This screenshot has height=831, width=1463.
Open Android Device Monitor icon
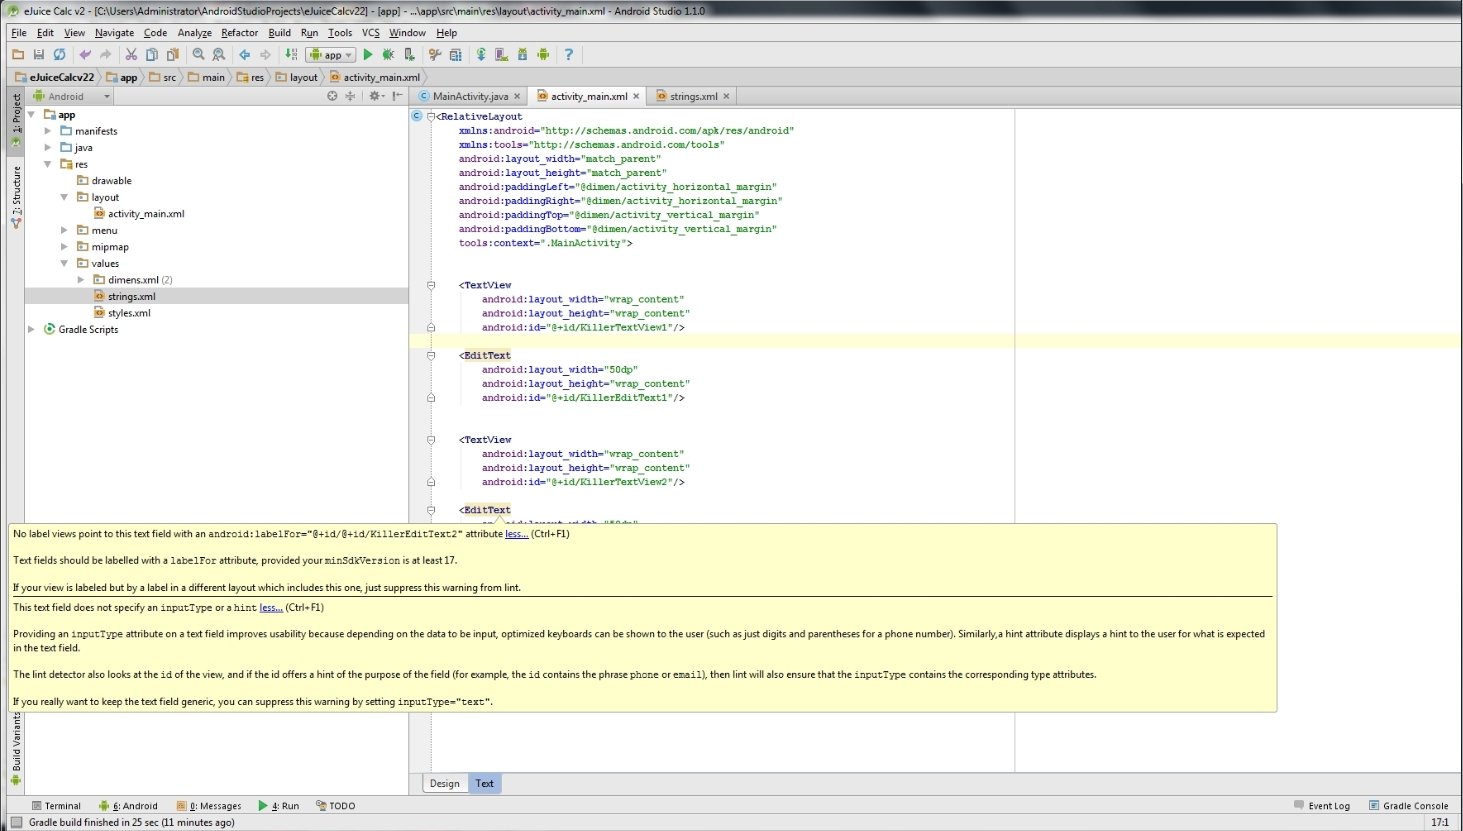[543, 55]
